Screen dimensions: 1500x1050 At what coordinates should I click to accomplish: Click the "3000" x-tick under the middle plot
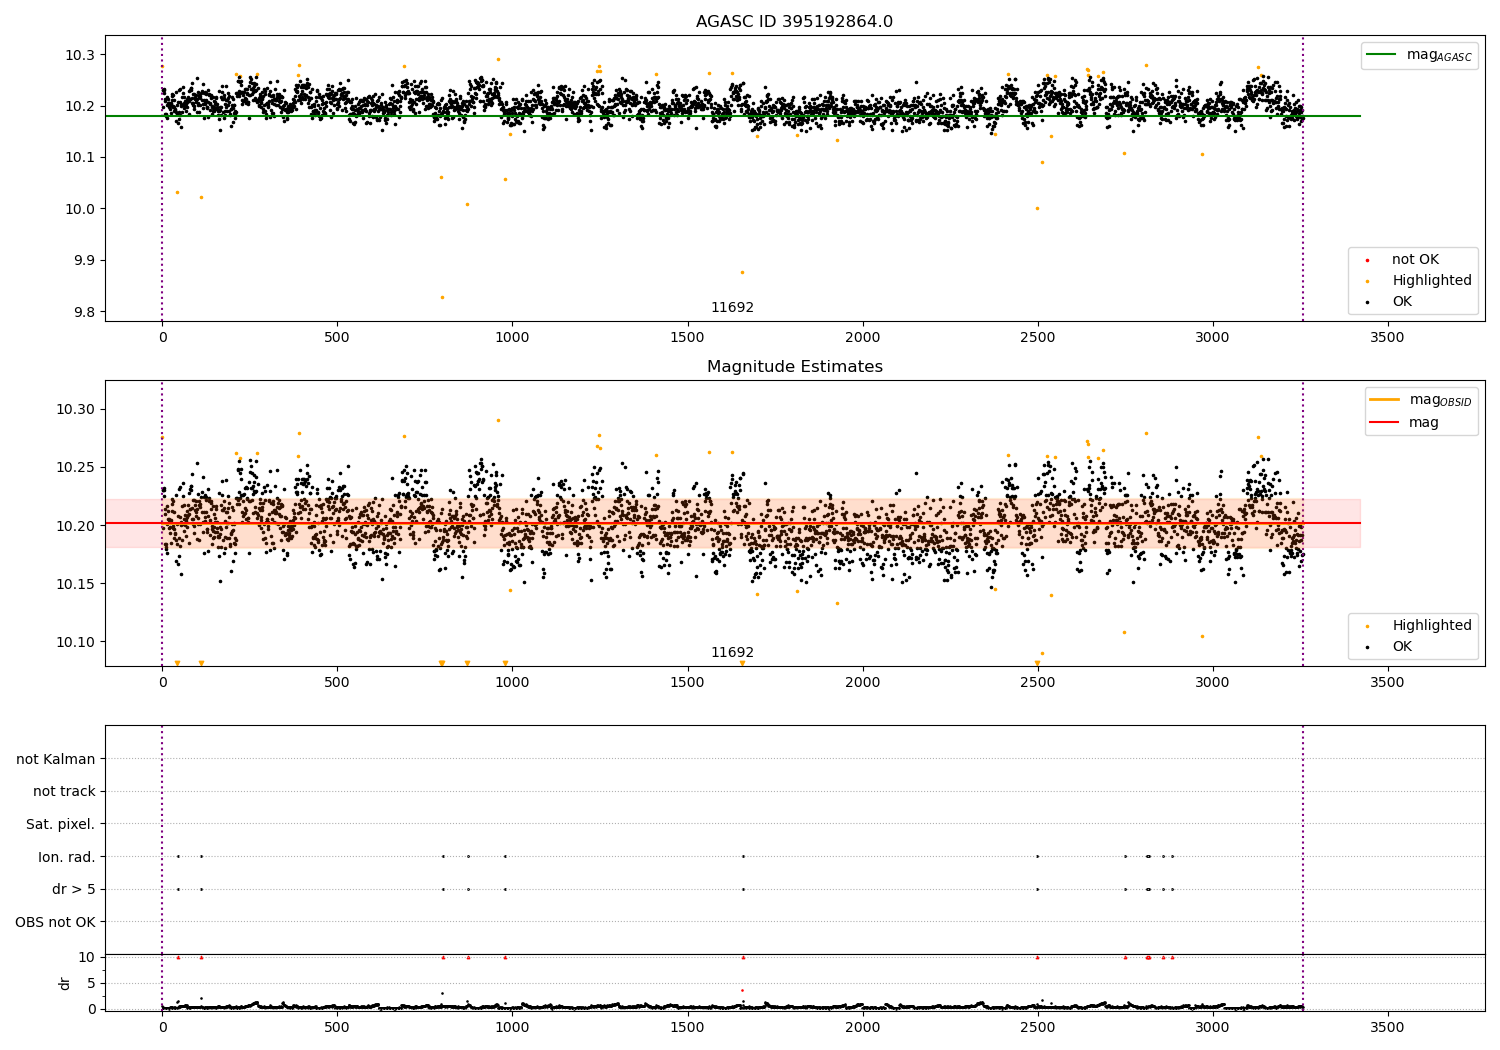1212,683
